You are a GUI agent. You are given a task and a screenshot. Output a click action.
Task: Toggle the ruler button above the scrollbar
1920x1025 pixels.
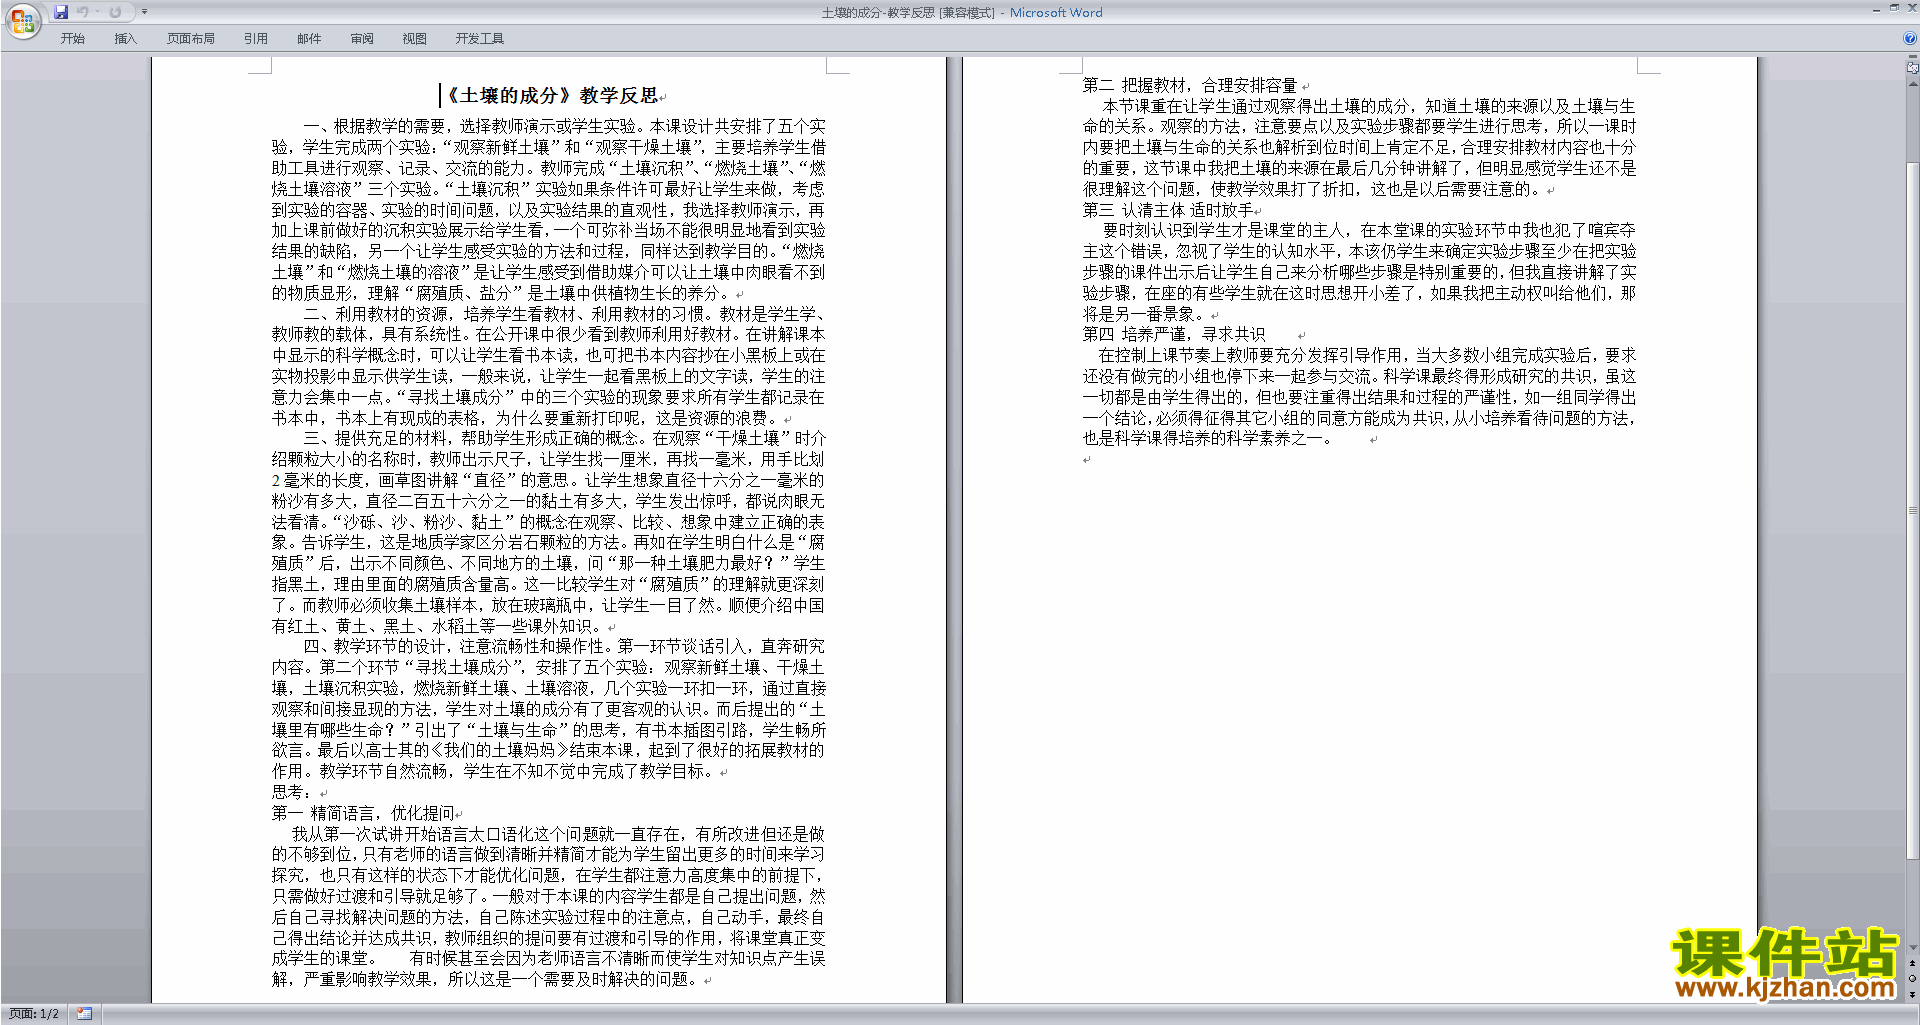[x=1913, y=68]
